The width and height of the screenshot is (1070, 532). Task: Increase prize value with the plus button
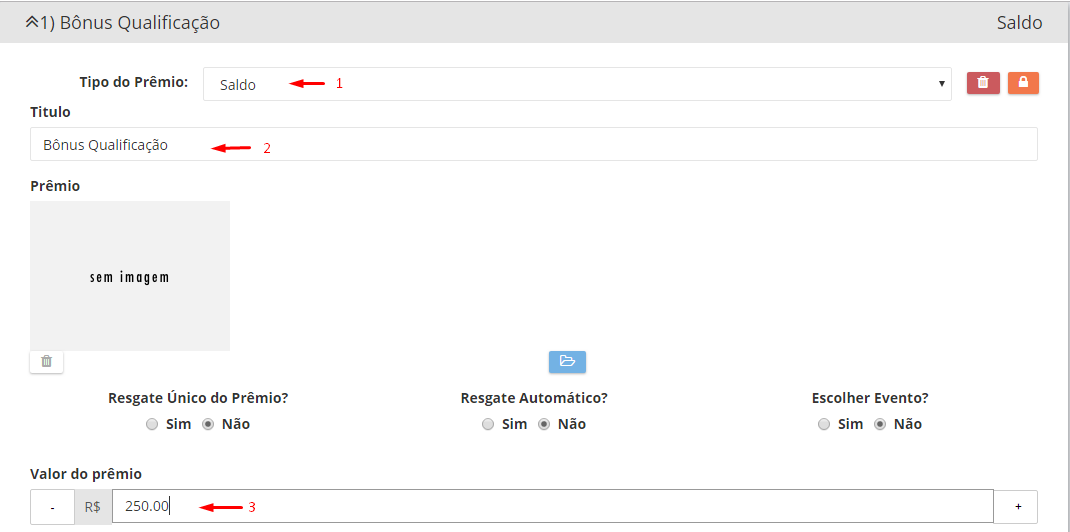click(1018, 507)
